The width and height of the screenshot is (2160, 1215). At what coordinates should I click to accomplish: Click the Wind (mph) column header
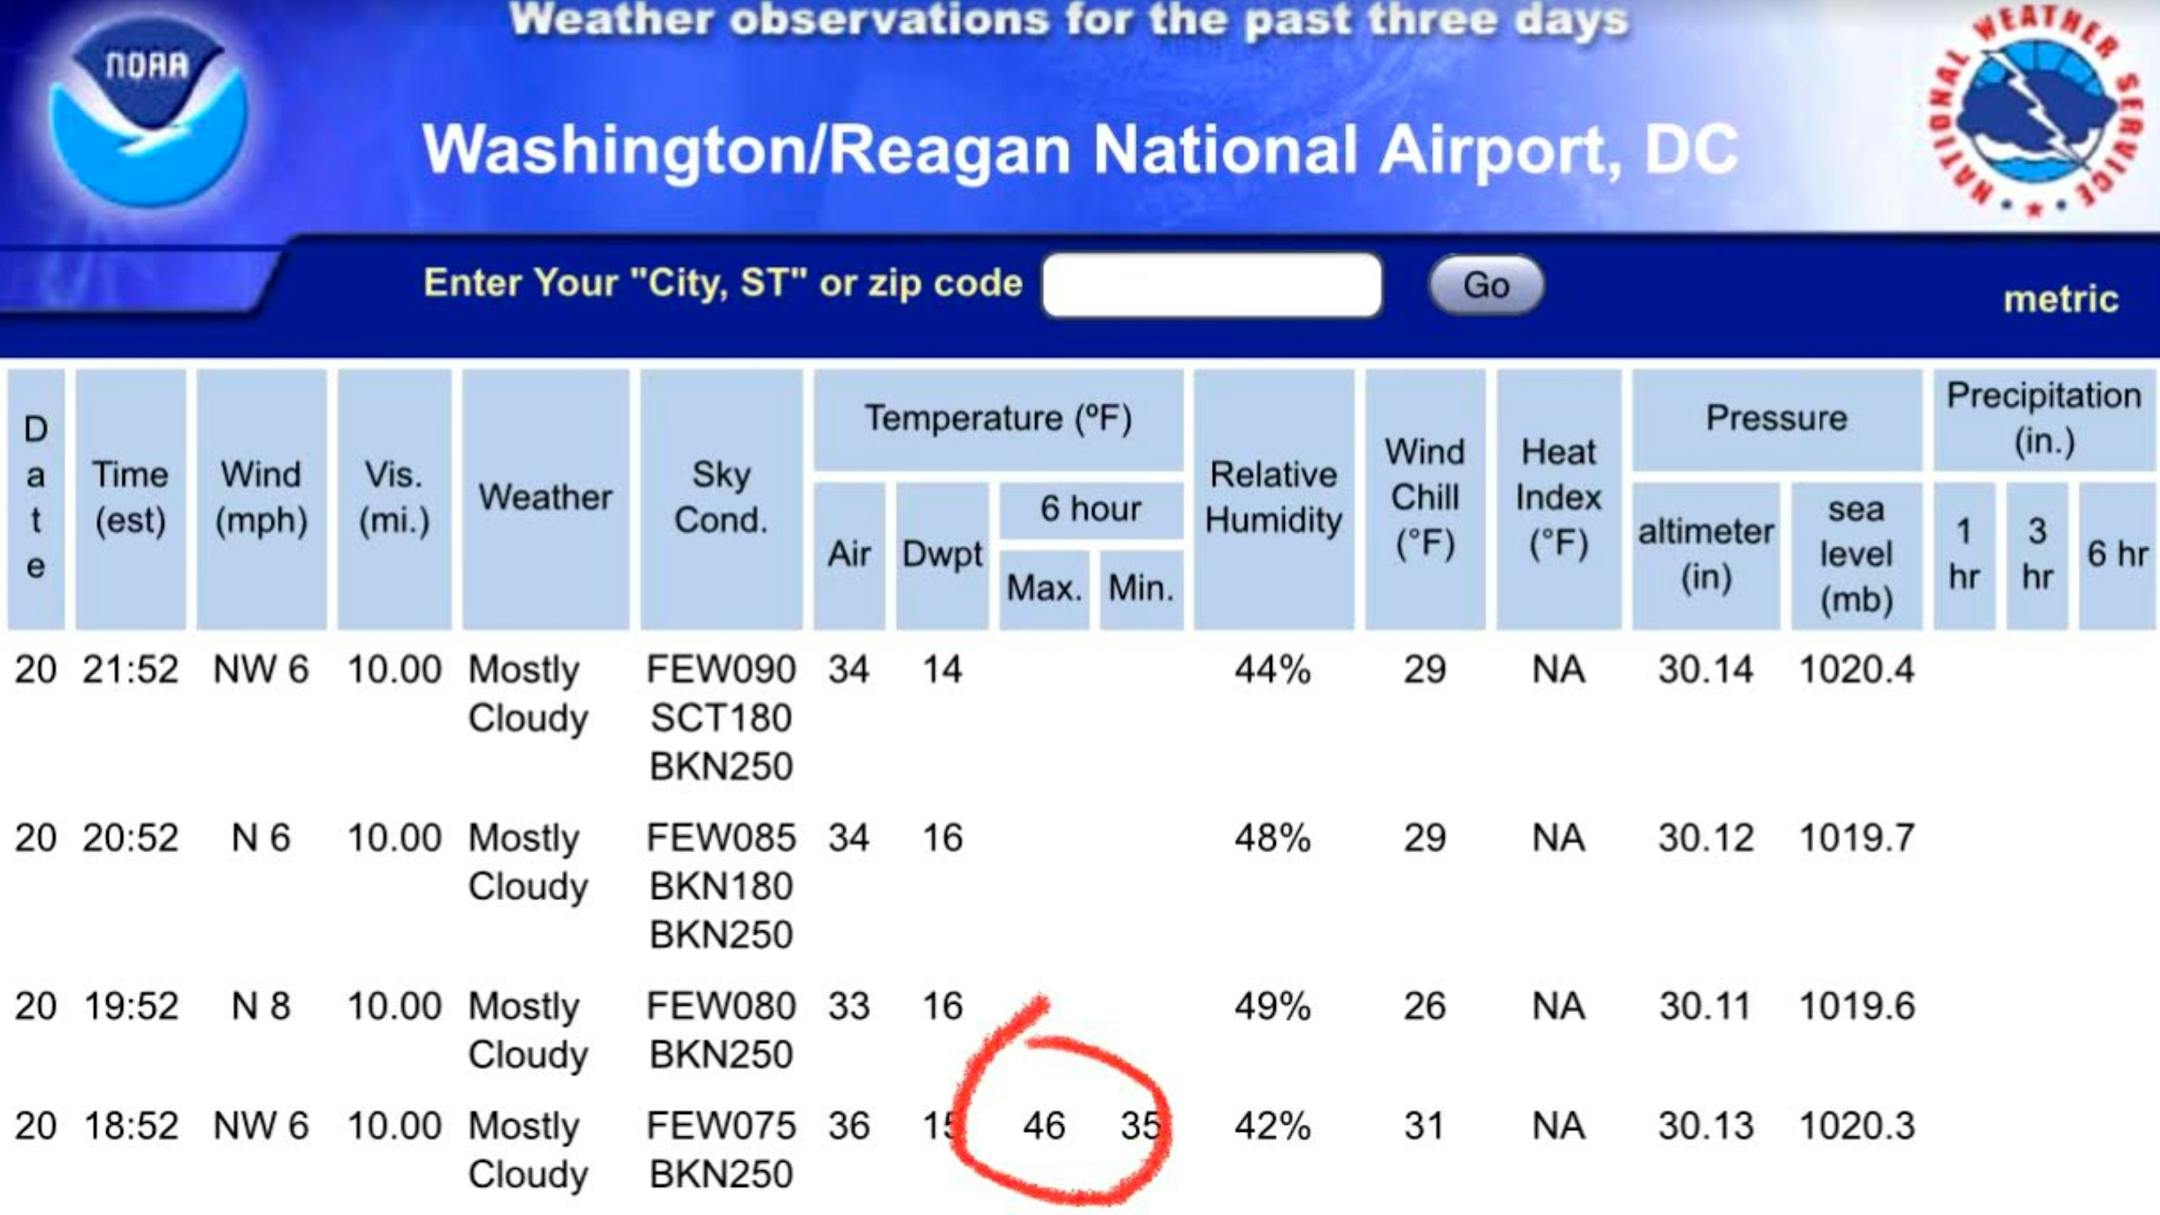(x=261, y=498)
